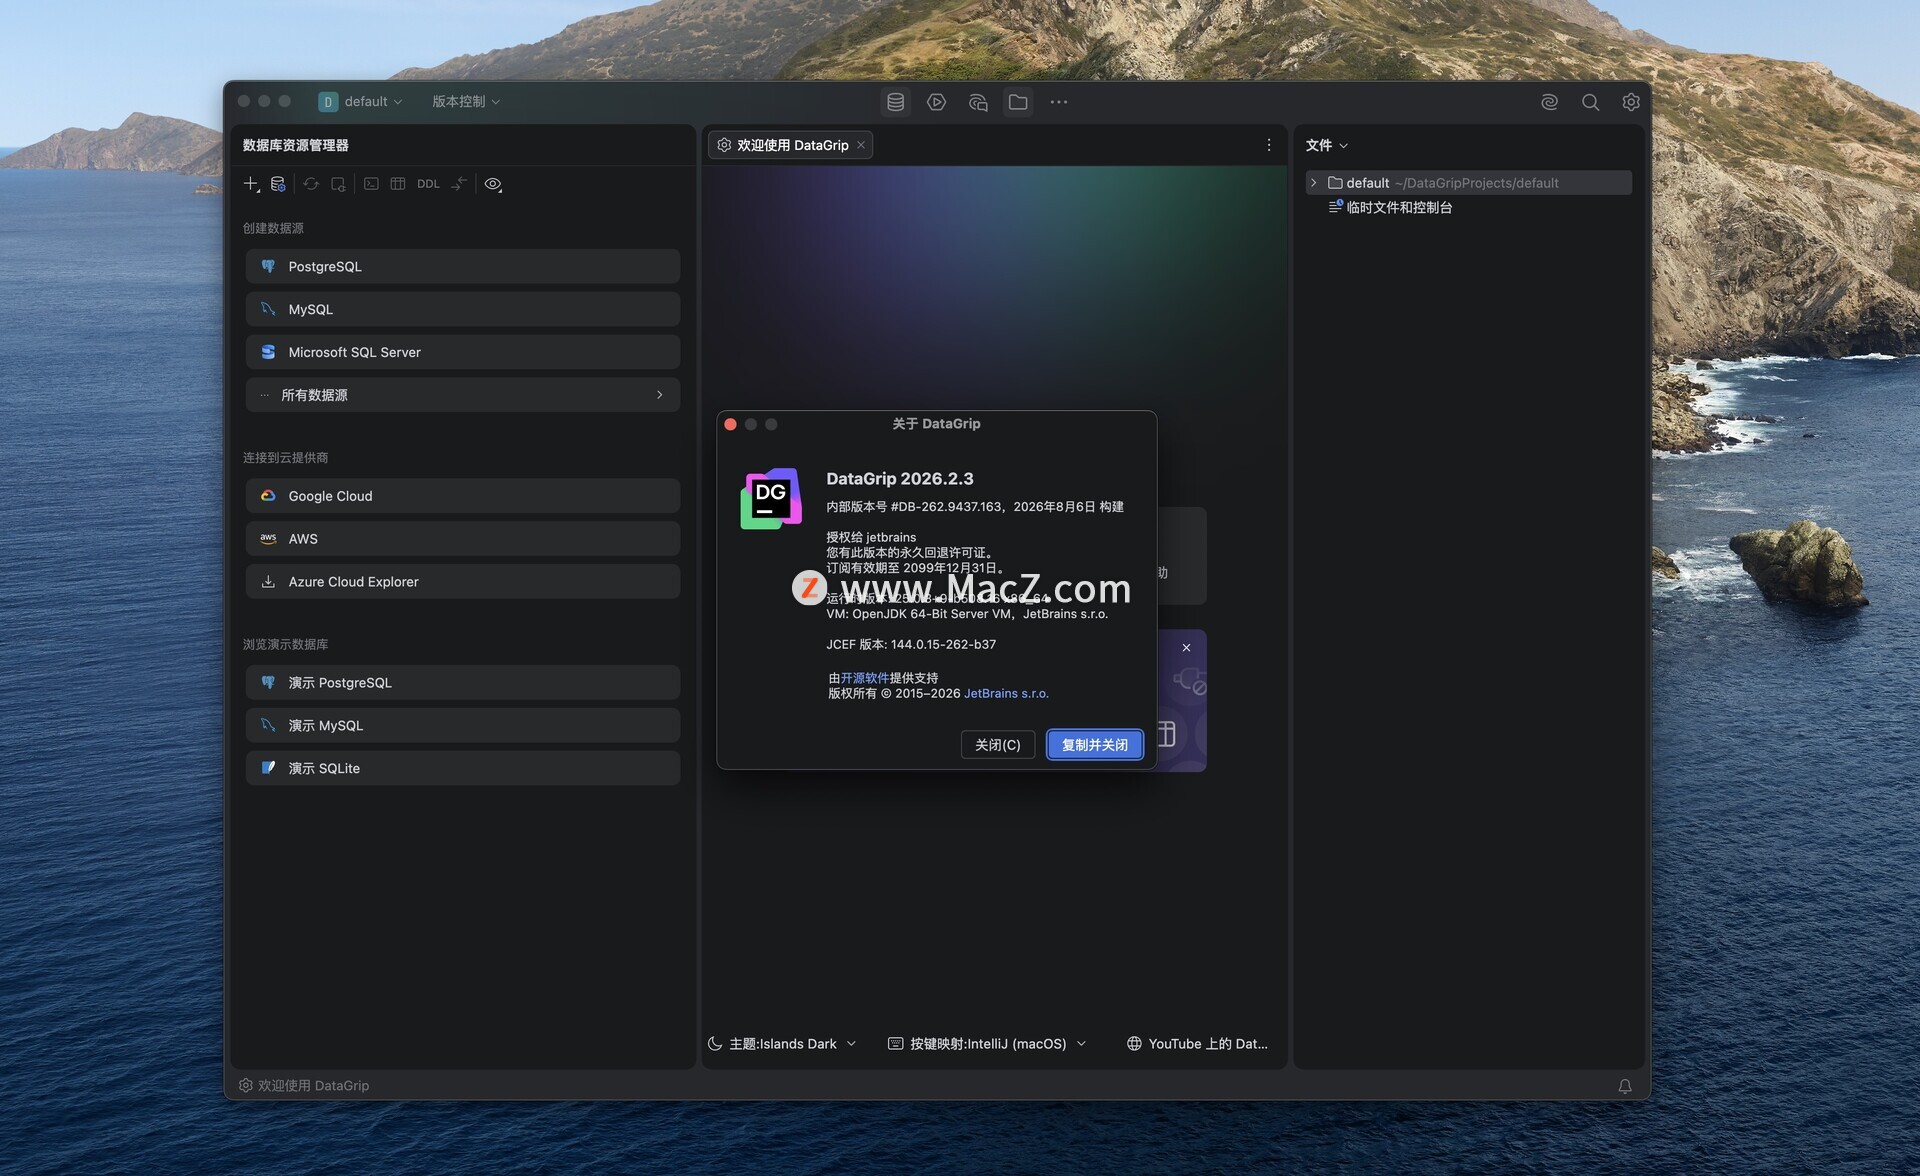This screenshot has height=1176, width=1920.
Task: Click the 复制并关闭 button
Action: click(1095, 745)
